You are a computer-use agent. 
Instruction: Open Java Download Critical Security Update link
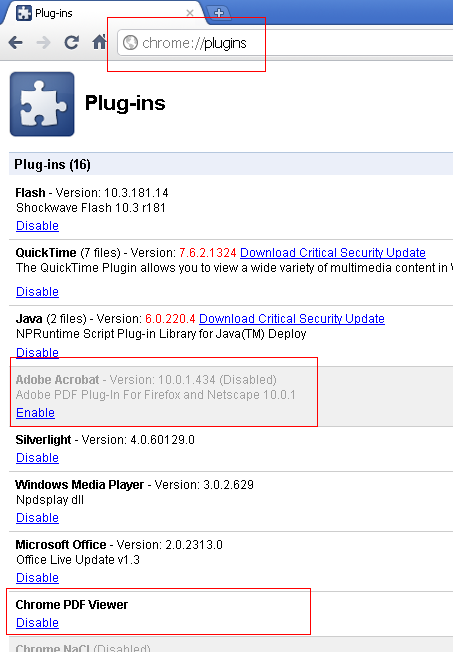coord(292,319)
